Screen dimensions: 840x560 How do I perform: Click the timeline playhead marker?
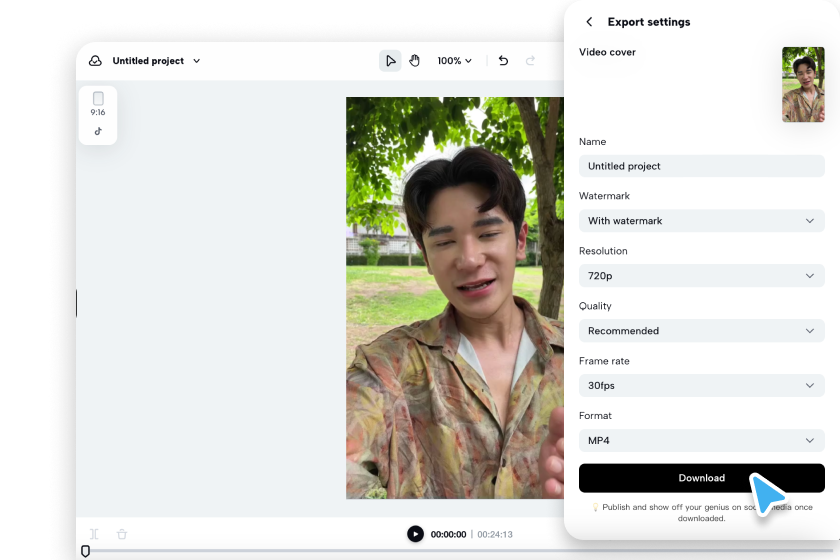(85, 551)
